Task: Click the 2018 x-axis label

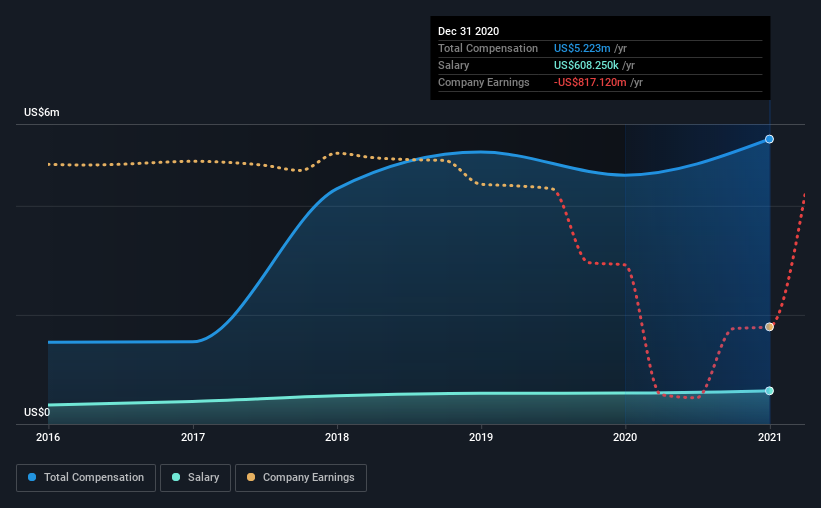Action: pyautogui.click(x=337, y=437)
